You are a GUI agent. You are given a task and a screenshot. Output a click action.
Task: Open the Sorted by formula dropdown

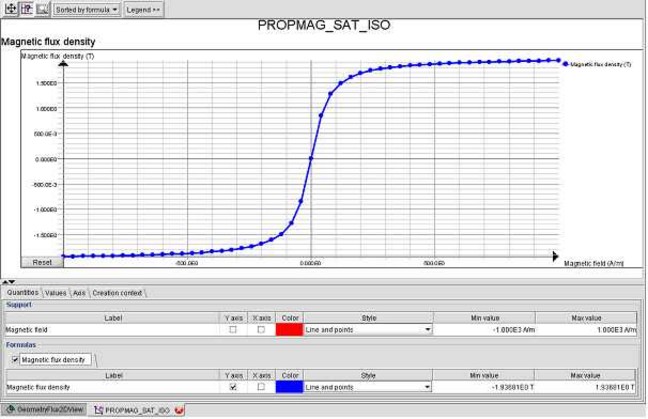click(86, 9)
